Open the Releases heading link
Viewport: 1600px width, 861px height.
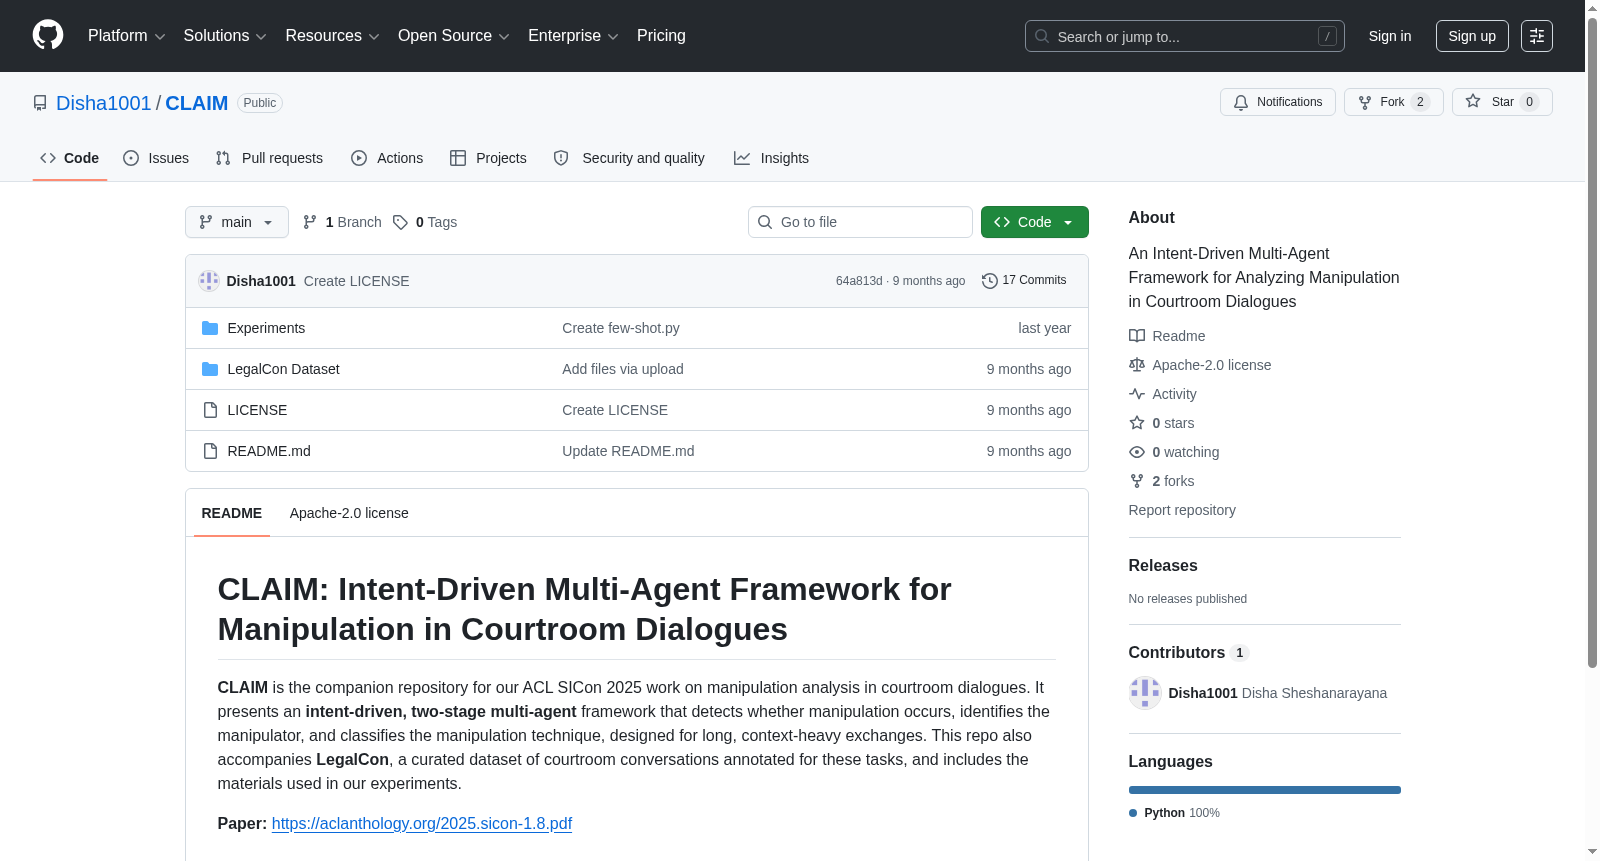pos(1163,565)
